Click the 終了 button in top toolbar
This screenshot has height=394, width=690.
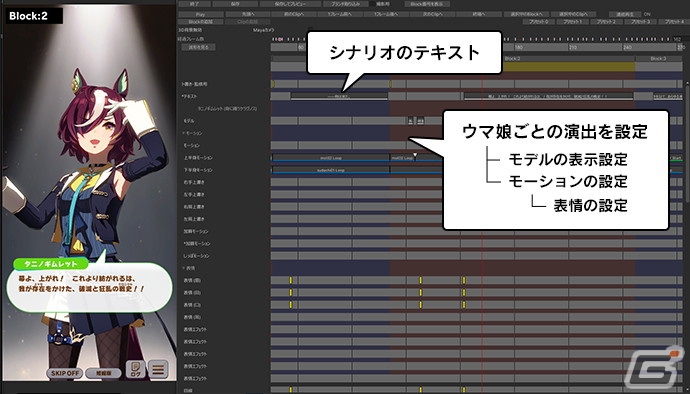194,4
